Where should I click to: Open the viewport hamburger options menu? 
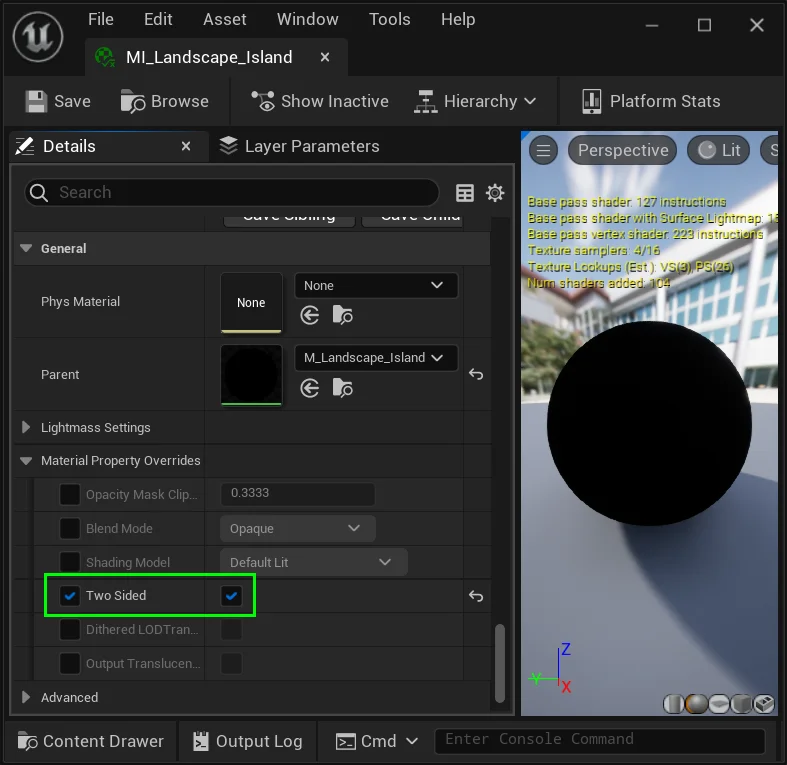point(543,150)
